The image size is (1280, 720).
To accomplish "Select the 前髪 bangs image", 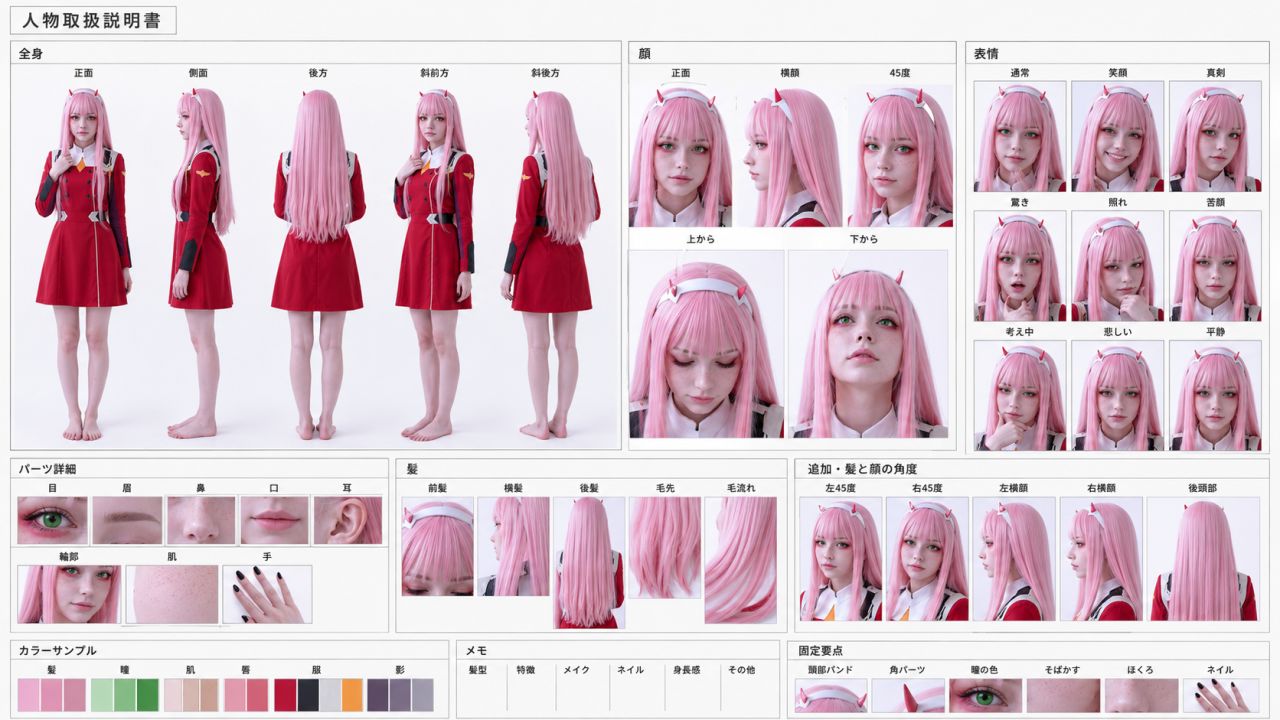I will (438, 547).
